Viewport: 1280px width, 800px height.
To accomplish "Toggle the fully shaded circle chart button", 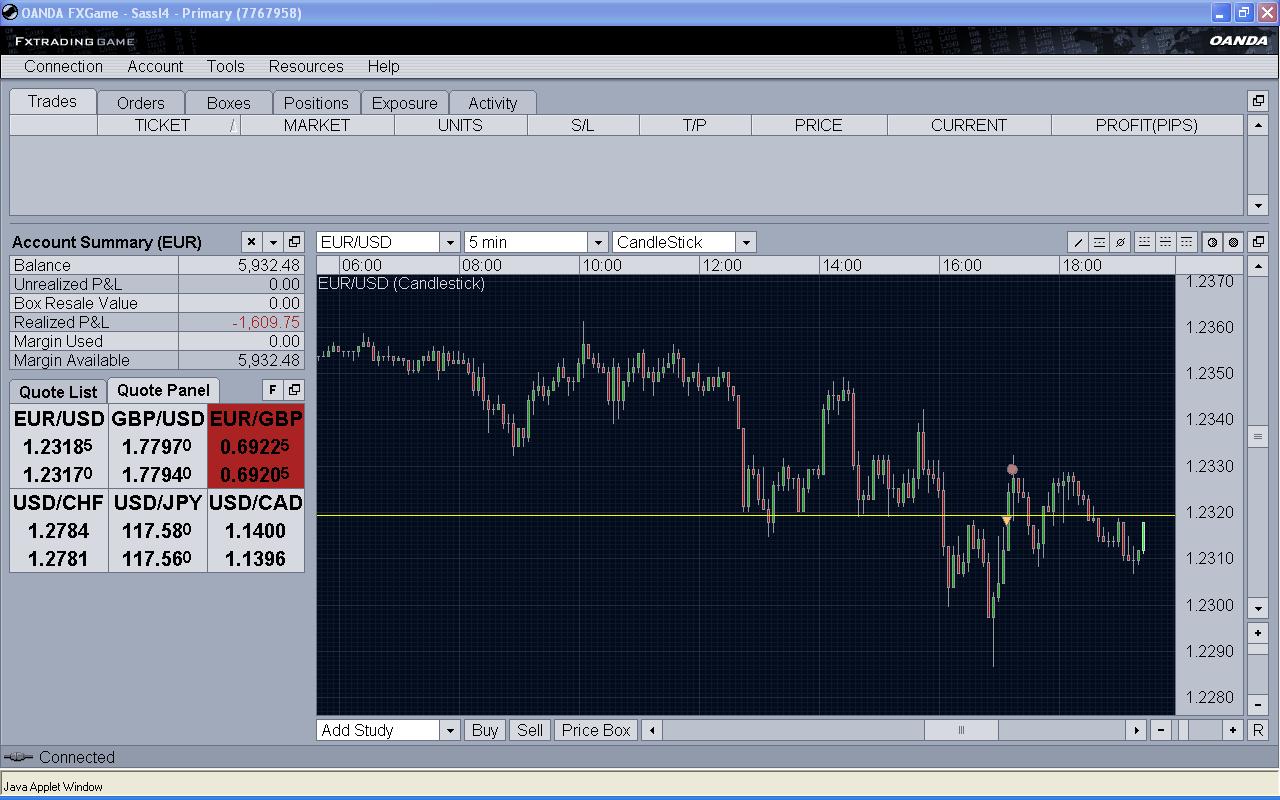I will pyautogui.click(x=1233, y=242).
